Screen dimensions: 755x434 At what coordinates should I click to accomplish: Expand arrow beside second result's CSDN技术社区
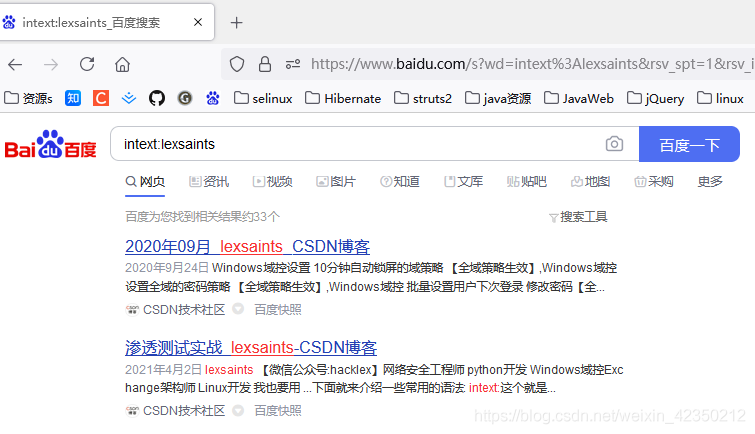point(238,410)
